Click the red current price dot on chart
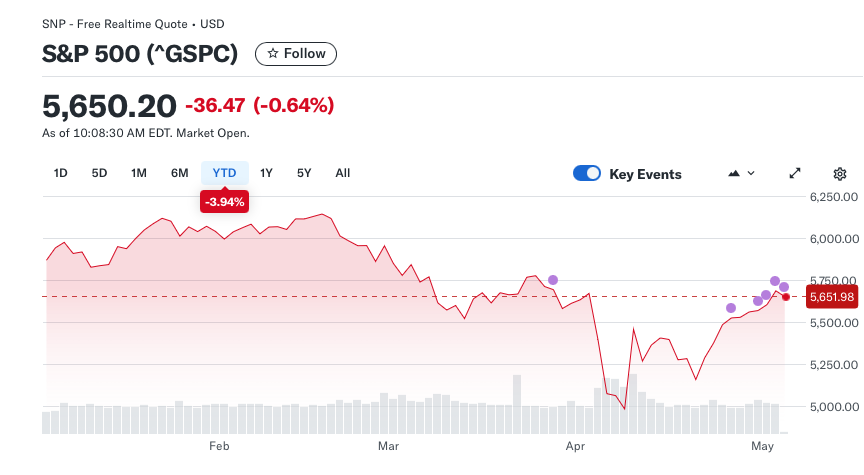The image size is (864, 475). click(786, 297)
